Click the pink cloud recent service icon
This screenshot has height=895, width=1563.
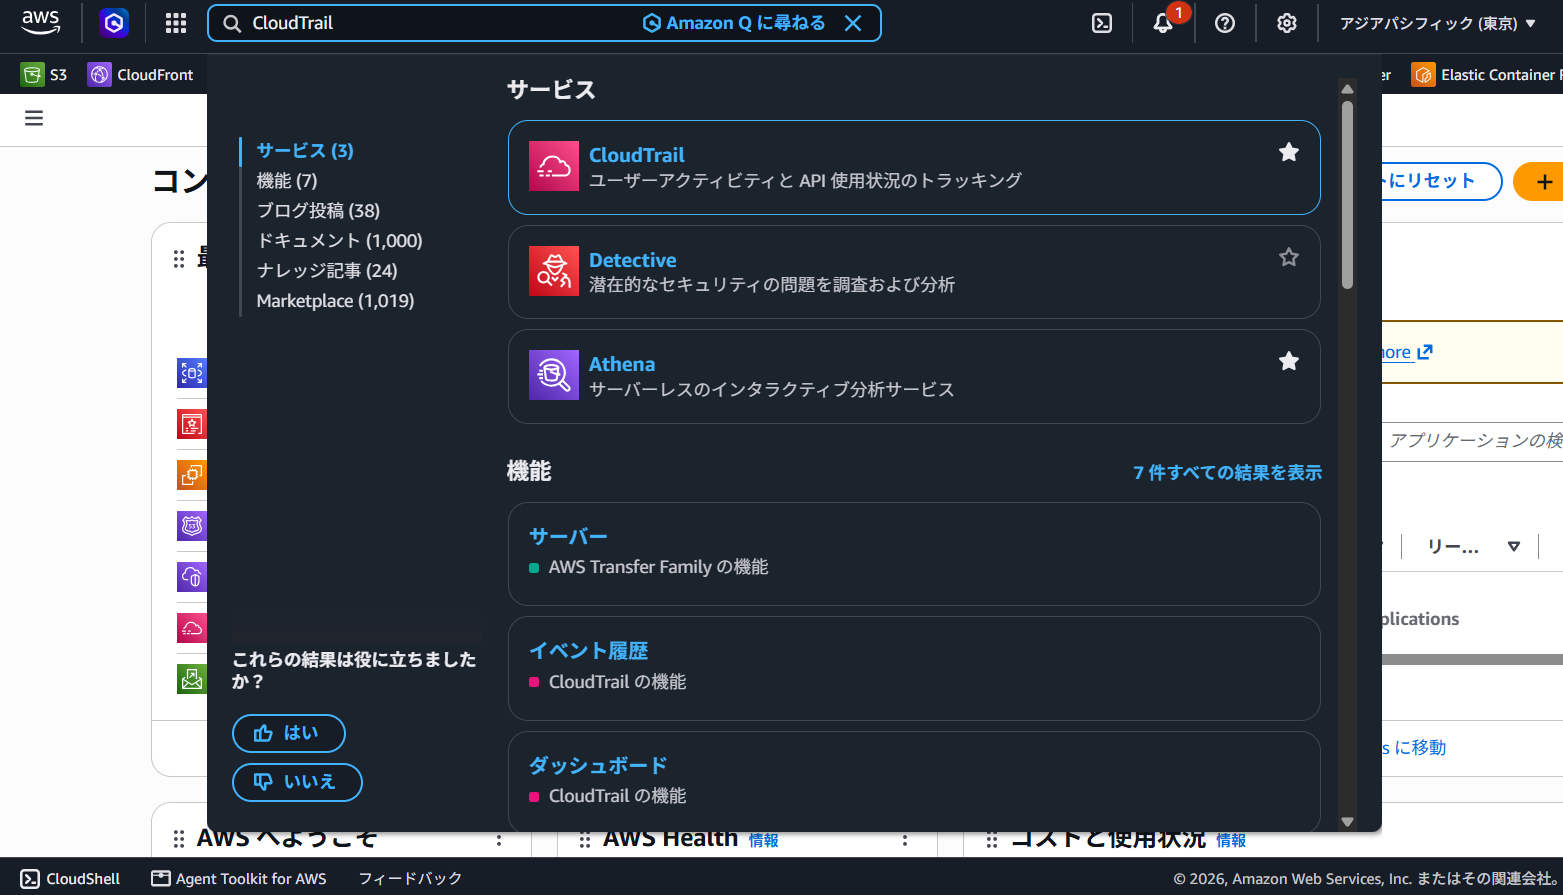pyautogui.click(x=192, y=628)
